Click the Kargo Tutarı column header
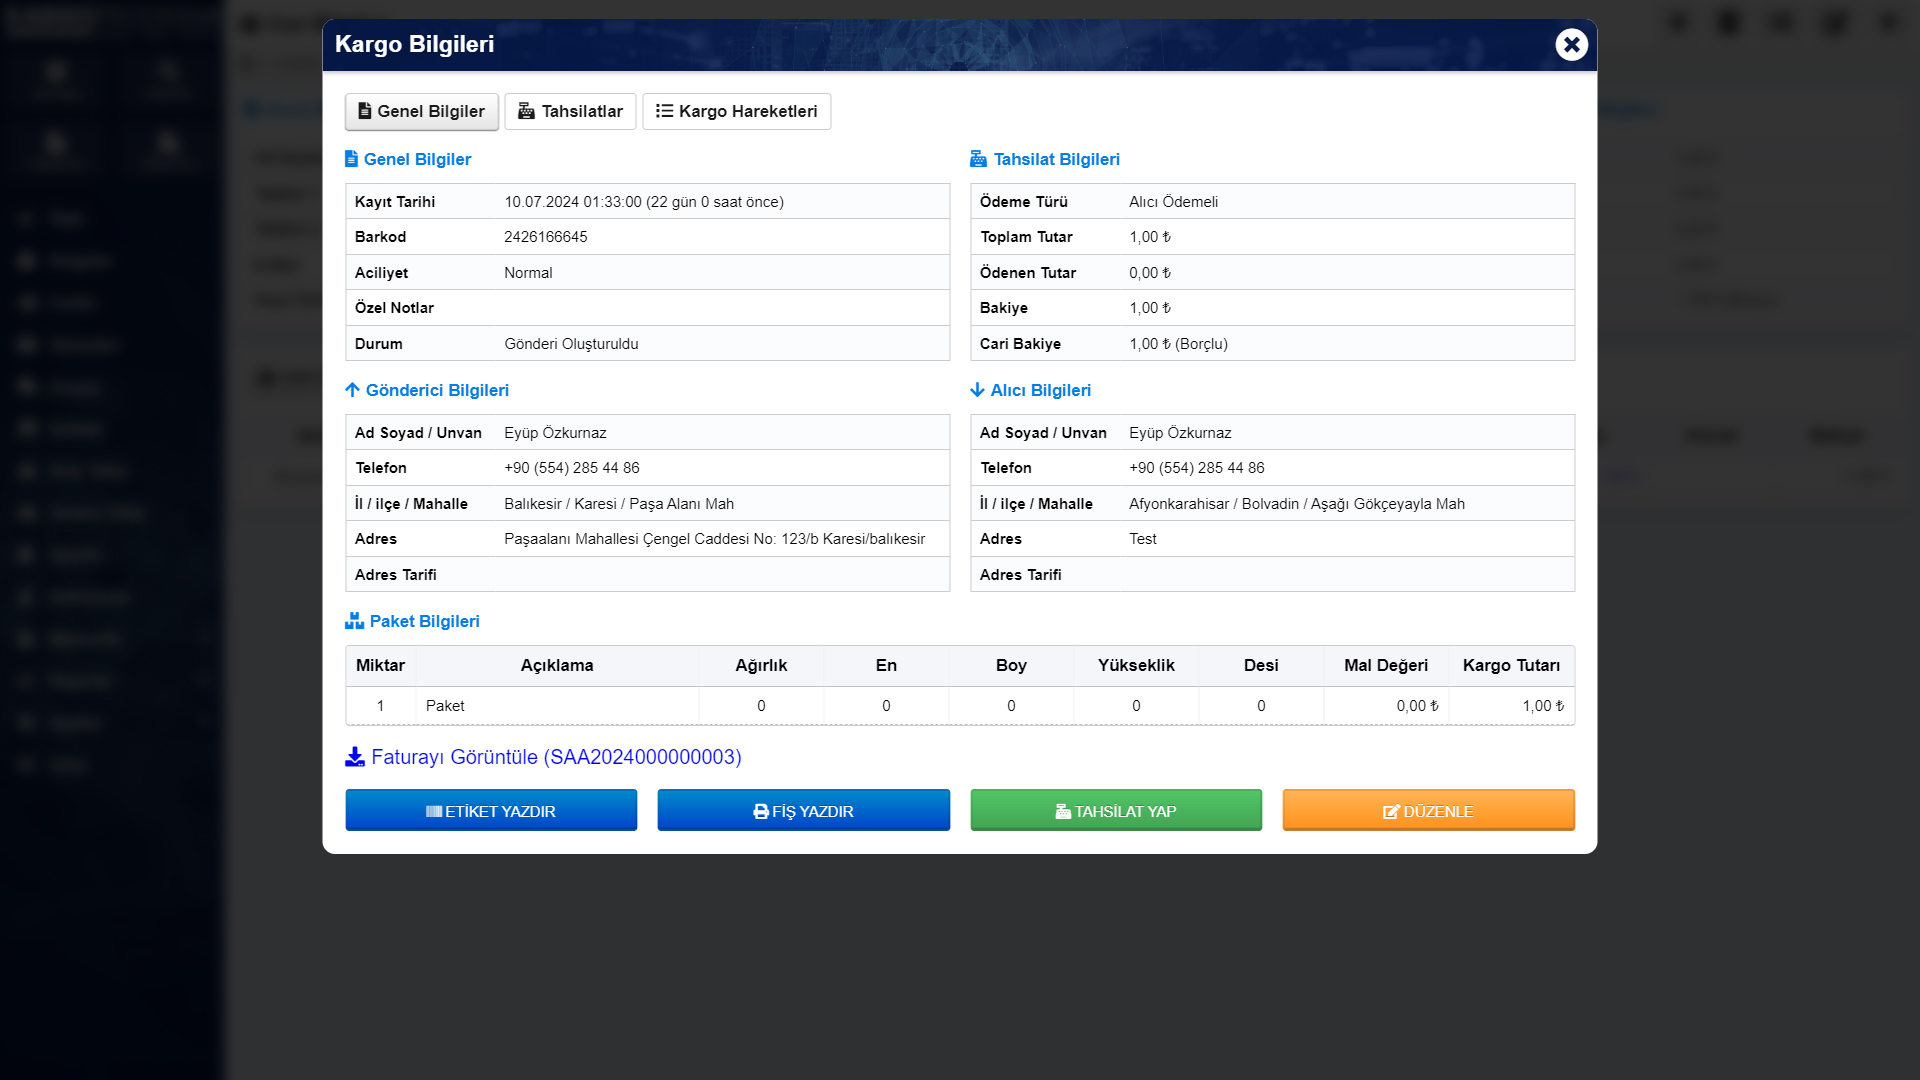This screenshot has width=1920, height=1080. [x=1511, y=666]
